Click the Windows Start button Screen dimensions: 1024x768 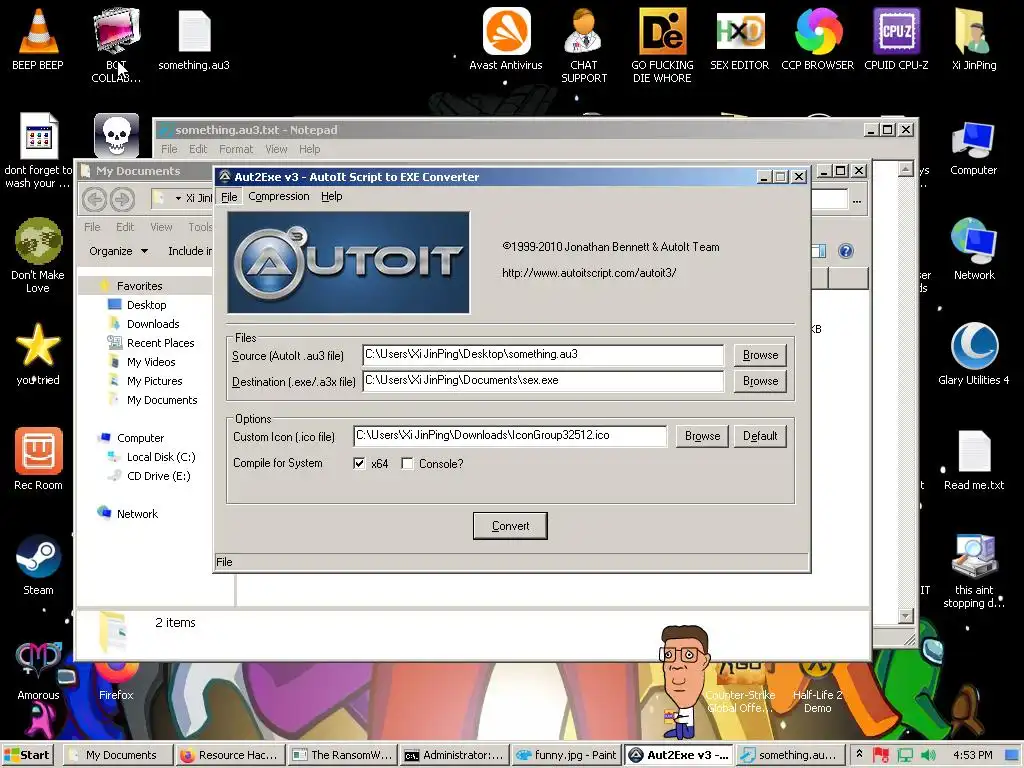(x=27, y=755)
